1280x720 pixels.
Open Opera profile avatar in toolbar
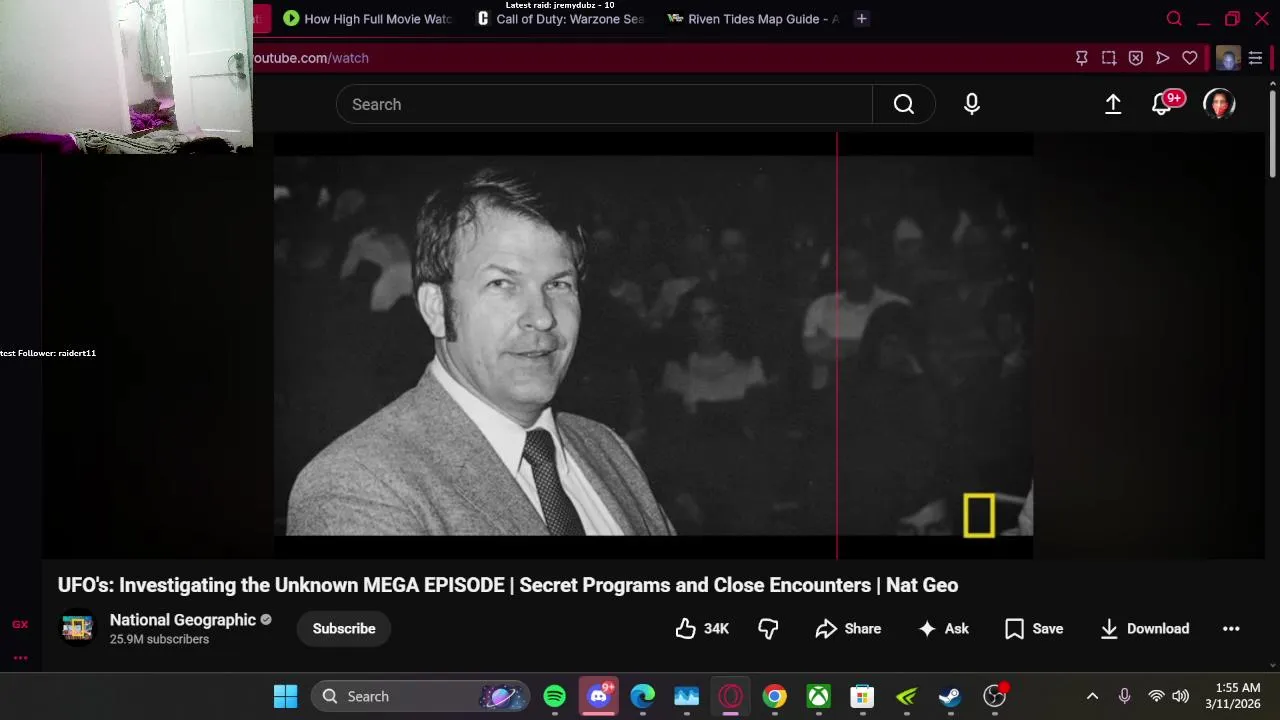(x=1228, y=58)
